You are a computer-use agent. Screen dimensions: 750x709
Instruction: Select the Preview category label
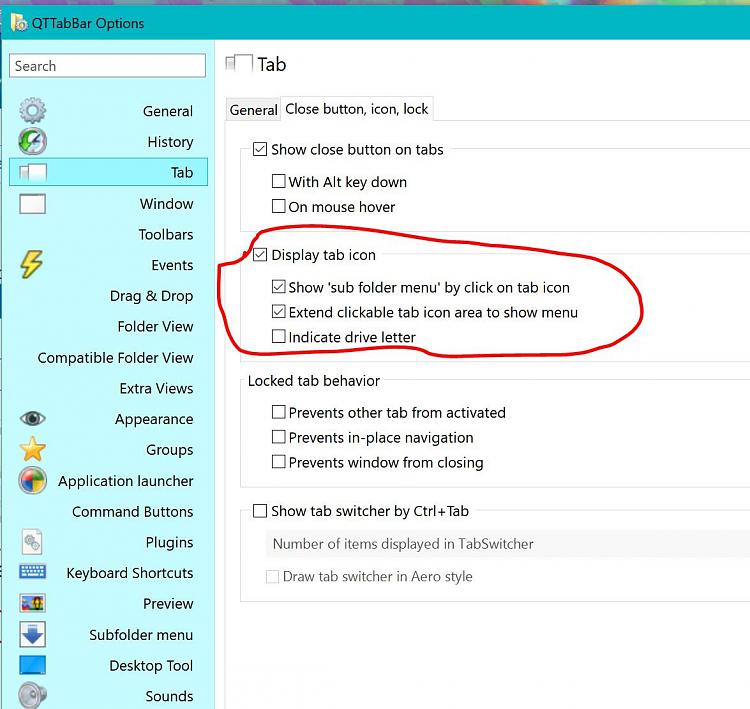click(168, 604)
